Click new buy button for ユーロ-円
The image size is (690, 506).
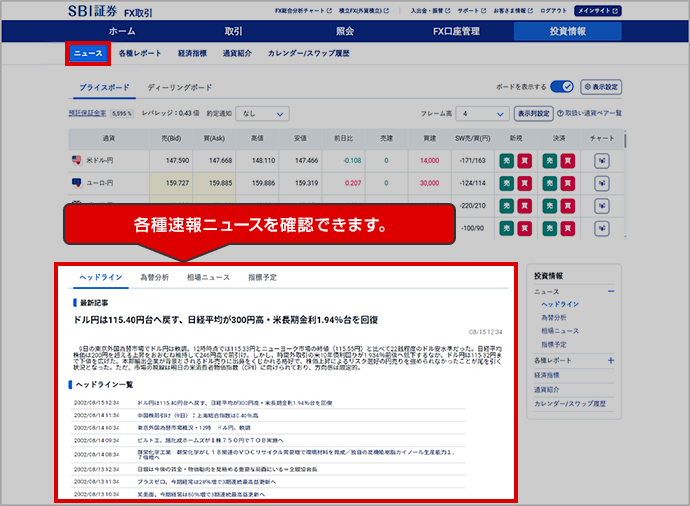pyautogui.click(x=525, y=183)
